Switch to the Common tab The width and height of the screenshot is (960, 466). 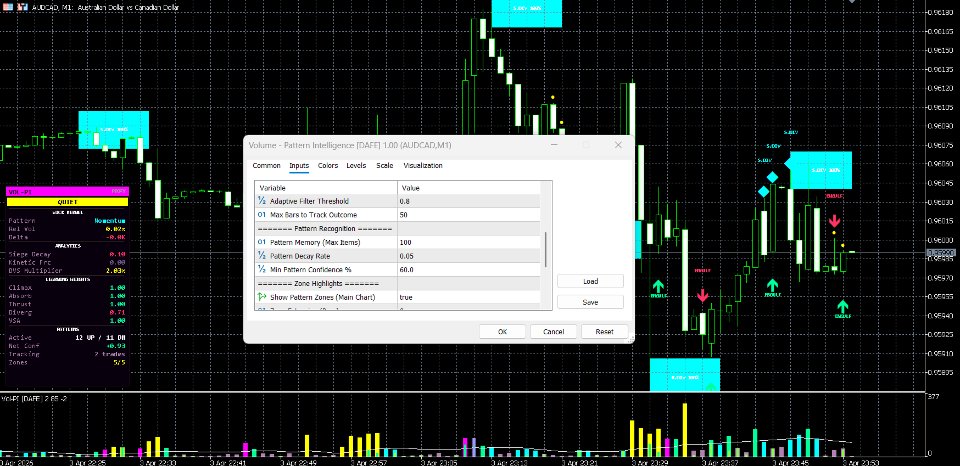[x=266, y=165]
